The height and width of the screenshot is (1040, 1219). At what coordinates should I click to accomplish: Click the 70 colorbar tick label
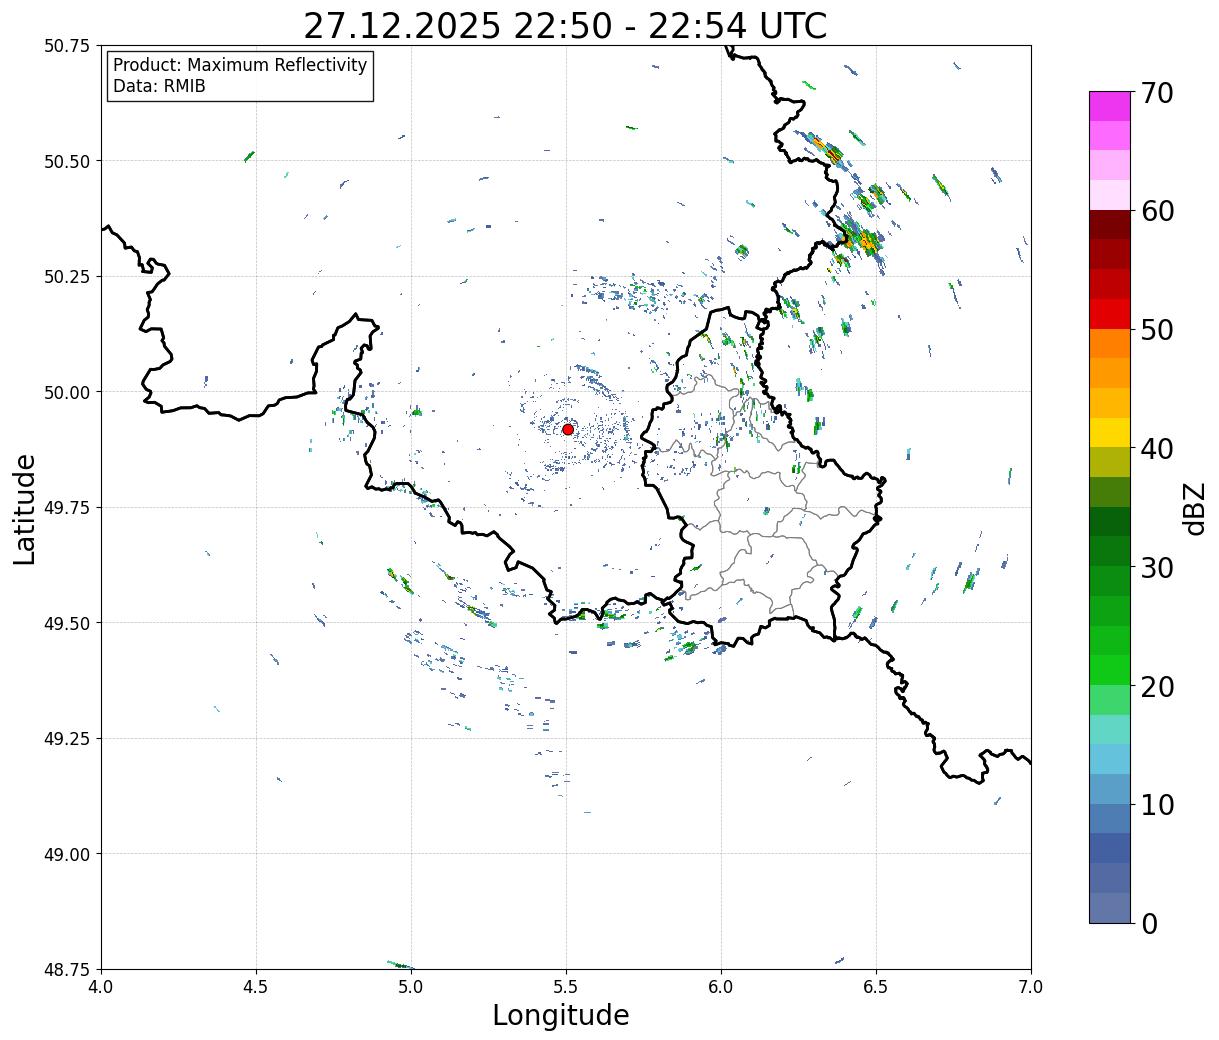click(x=1156, y=92)
